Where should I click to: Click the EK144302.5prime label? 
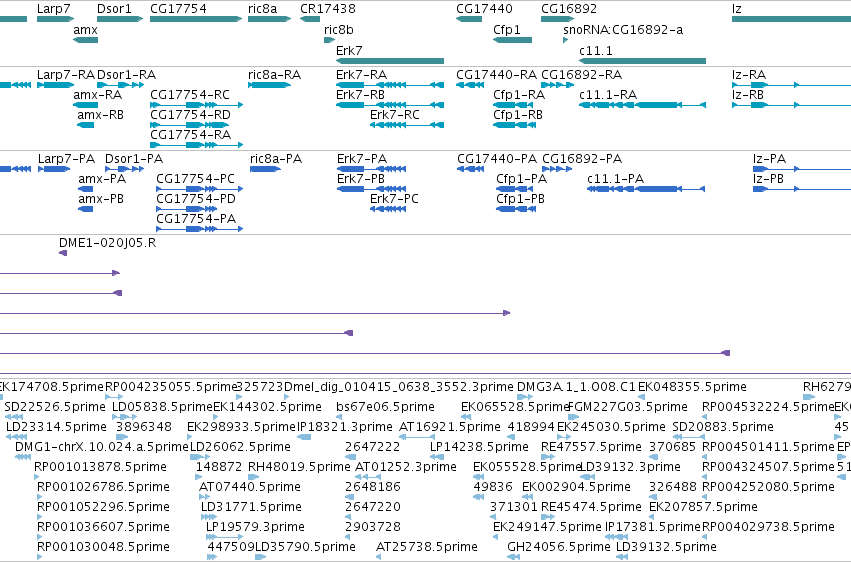(x=267, y=407)
